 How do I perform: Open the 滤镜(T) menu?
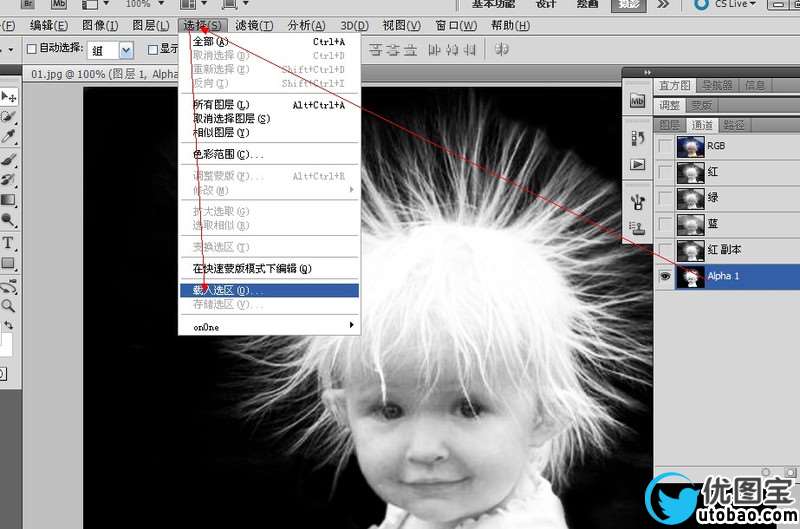coord(254,25)
